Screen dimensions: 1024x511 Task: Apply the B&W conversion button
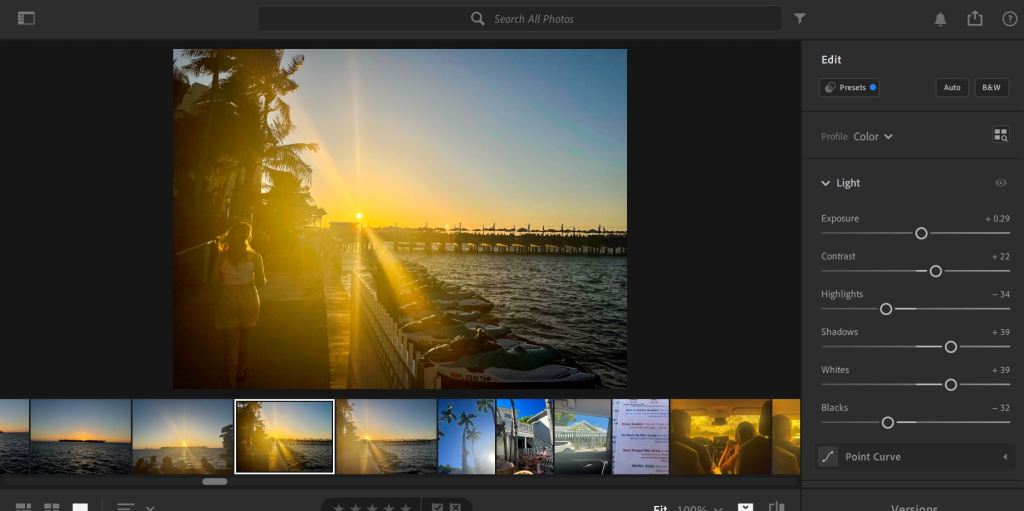991,87
